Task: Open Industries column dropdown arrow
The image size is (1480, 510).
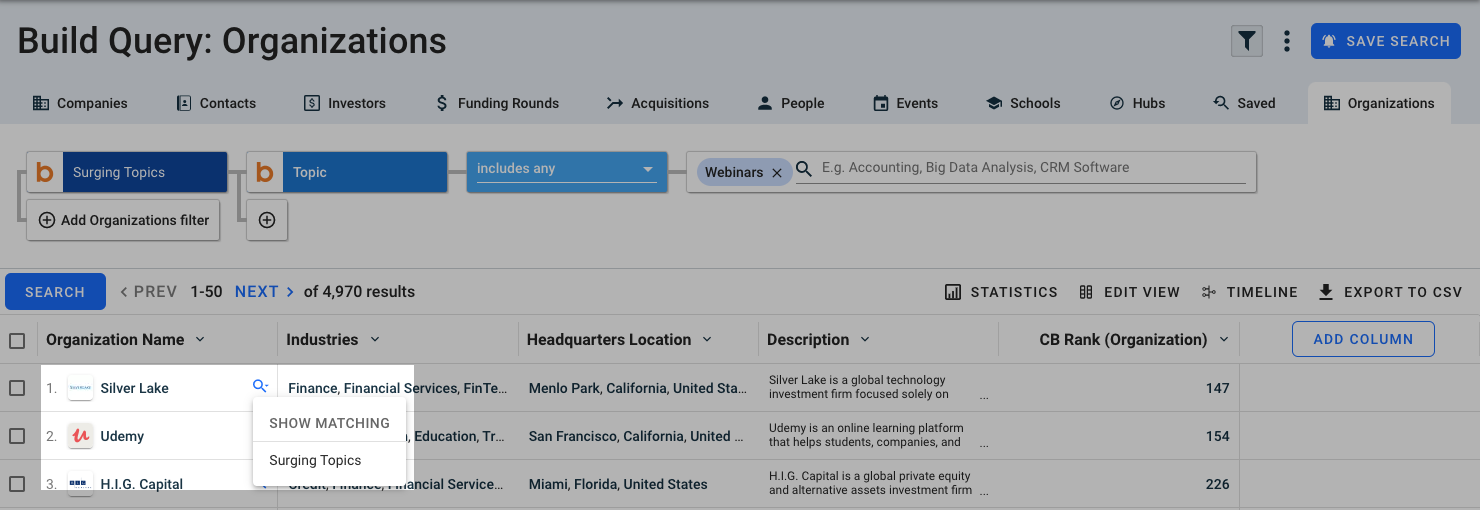Action: coord(375,340)
